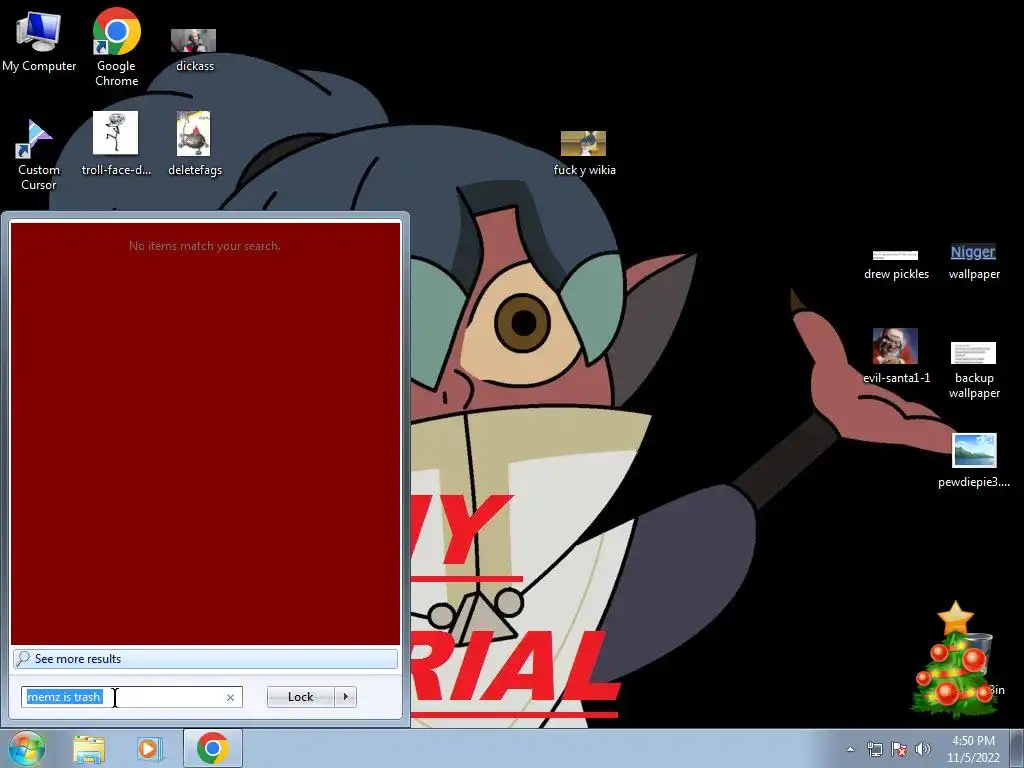Launch the Google Chrome desktop shortcut

(116, 47)
